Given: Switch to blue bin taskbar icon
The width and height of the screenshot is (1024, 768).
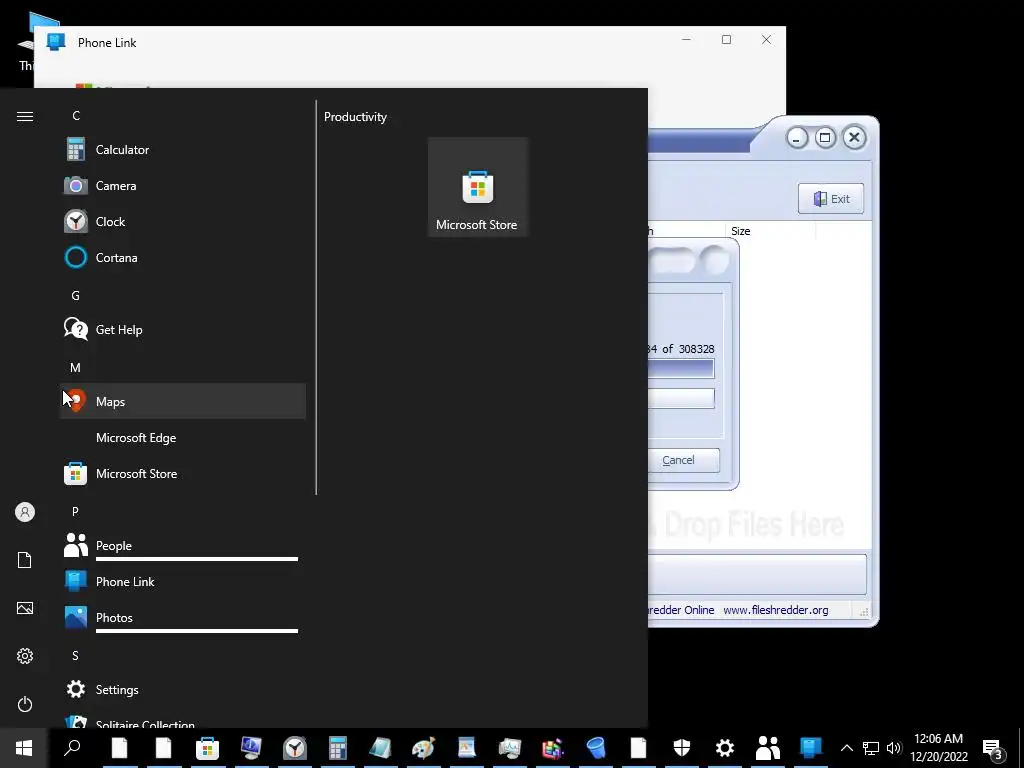Looking at the screenshot, I should point(596,748).
